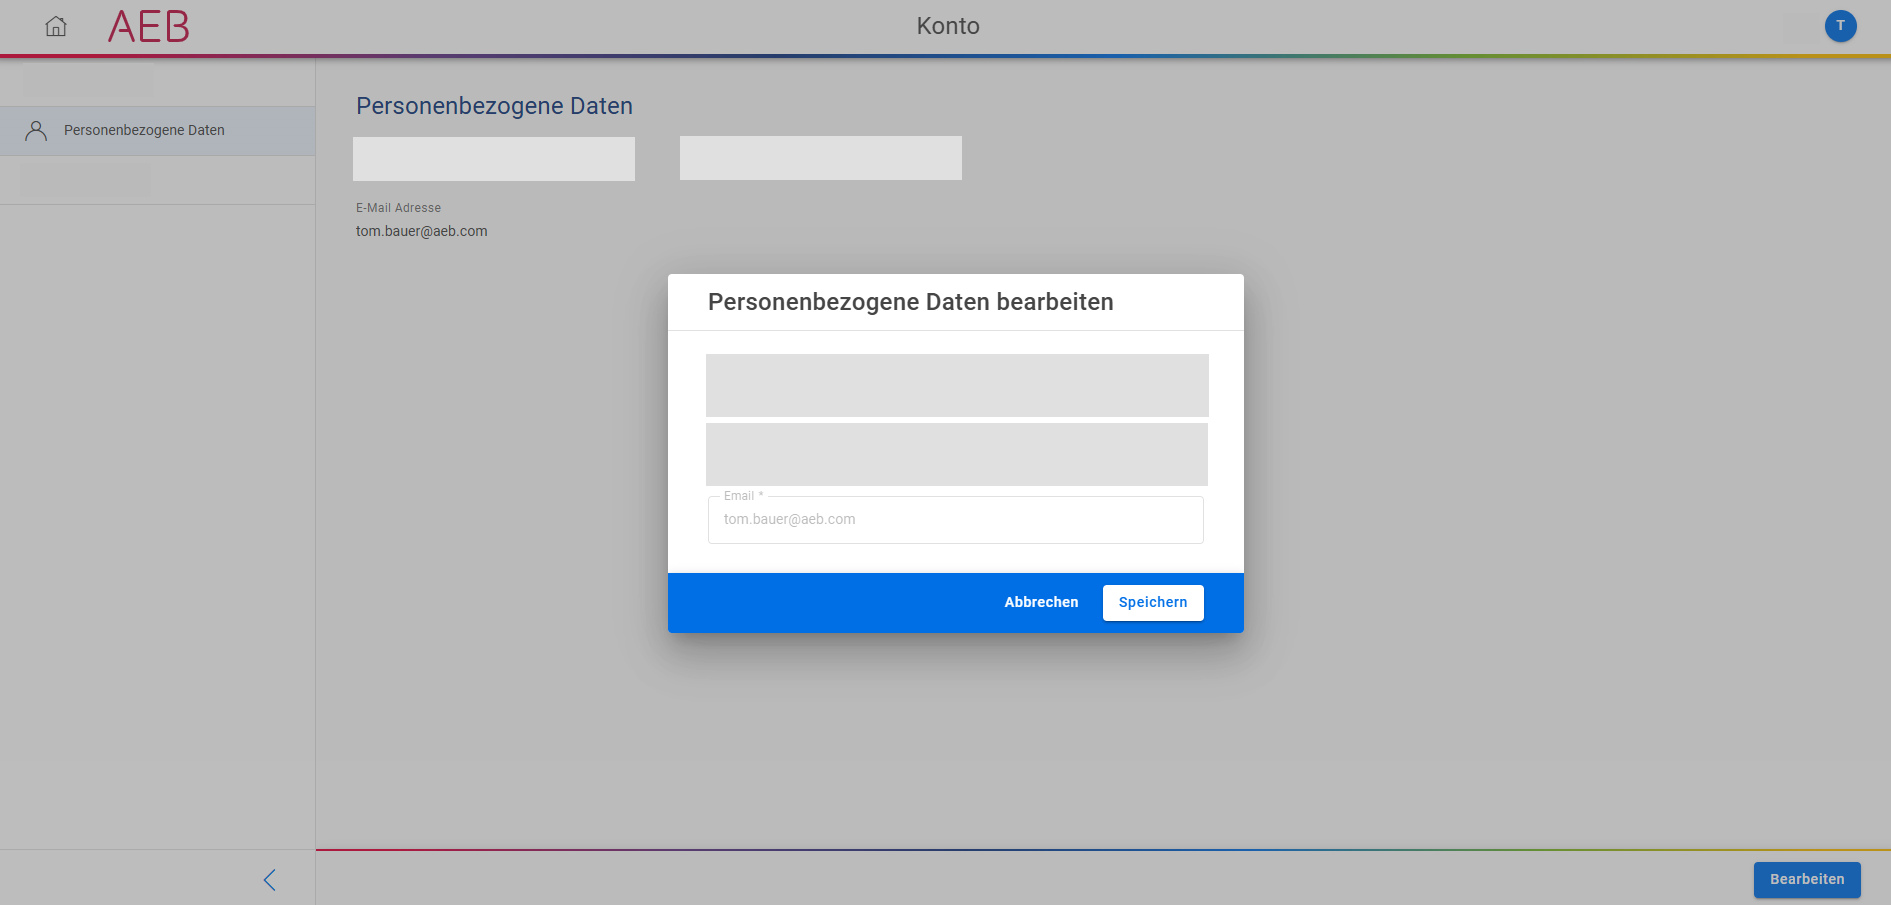Click the dialog title Personenbezogene Daten bearbeiten

pyautogui.click(x=910, y=302)
